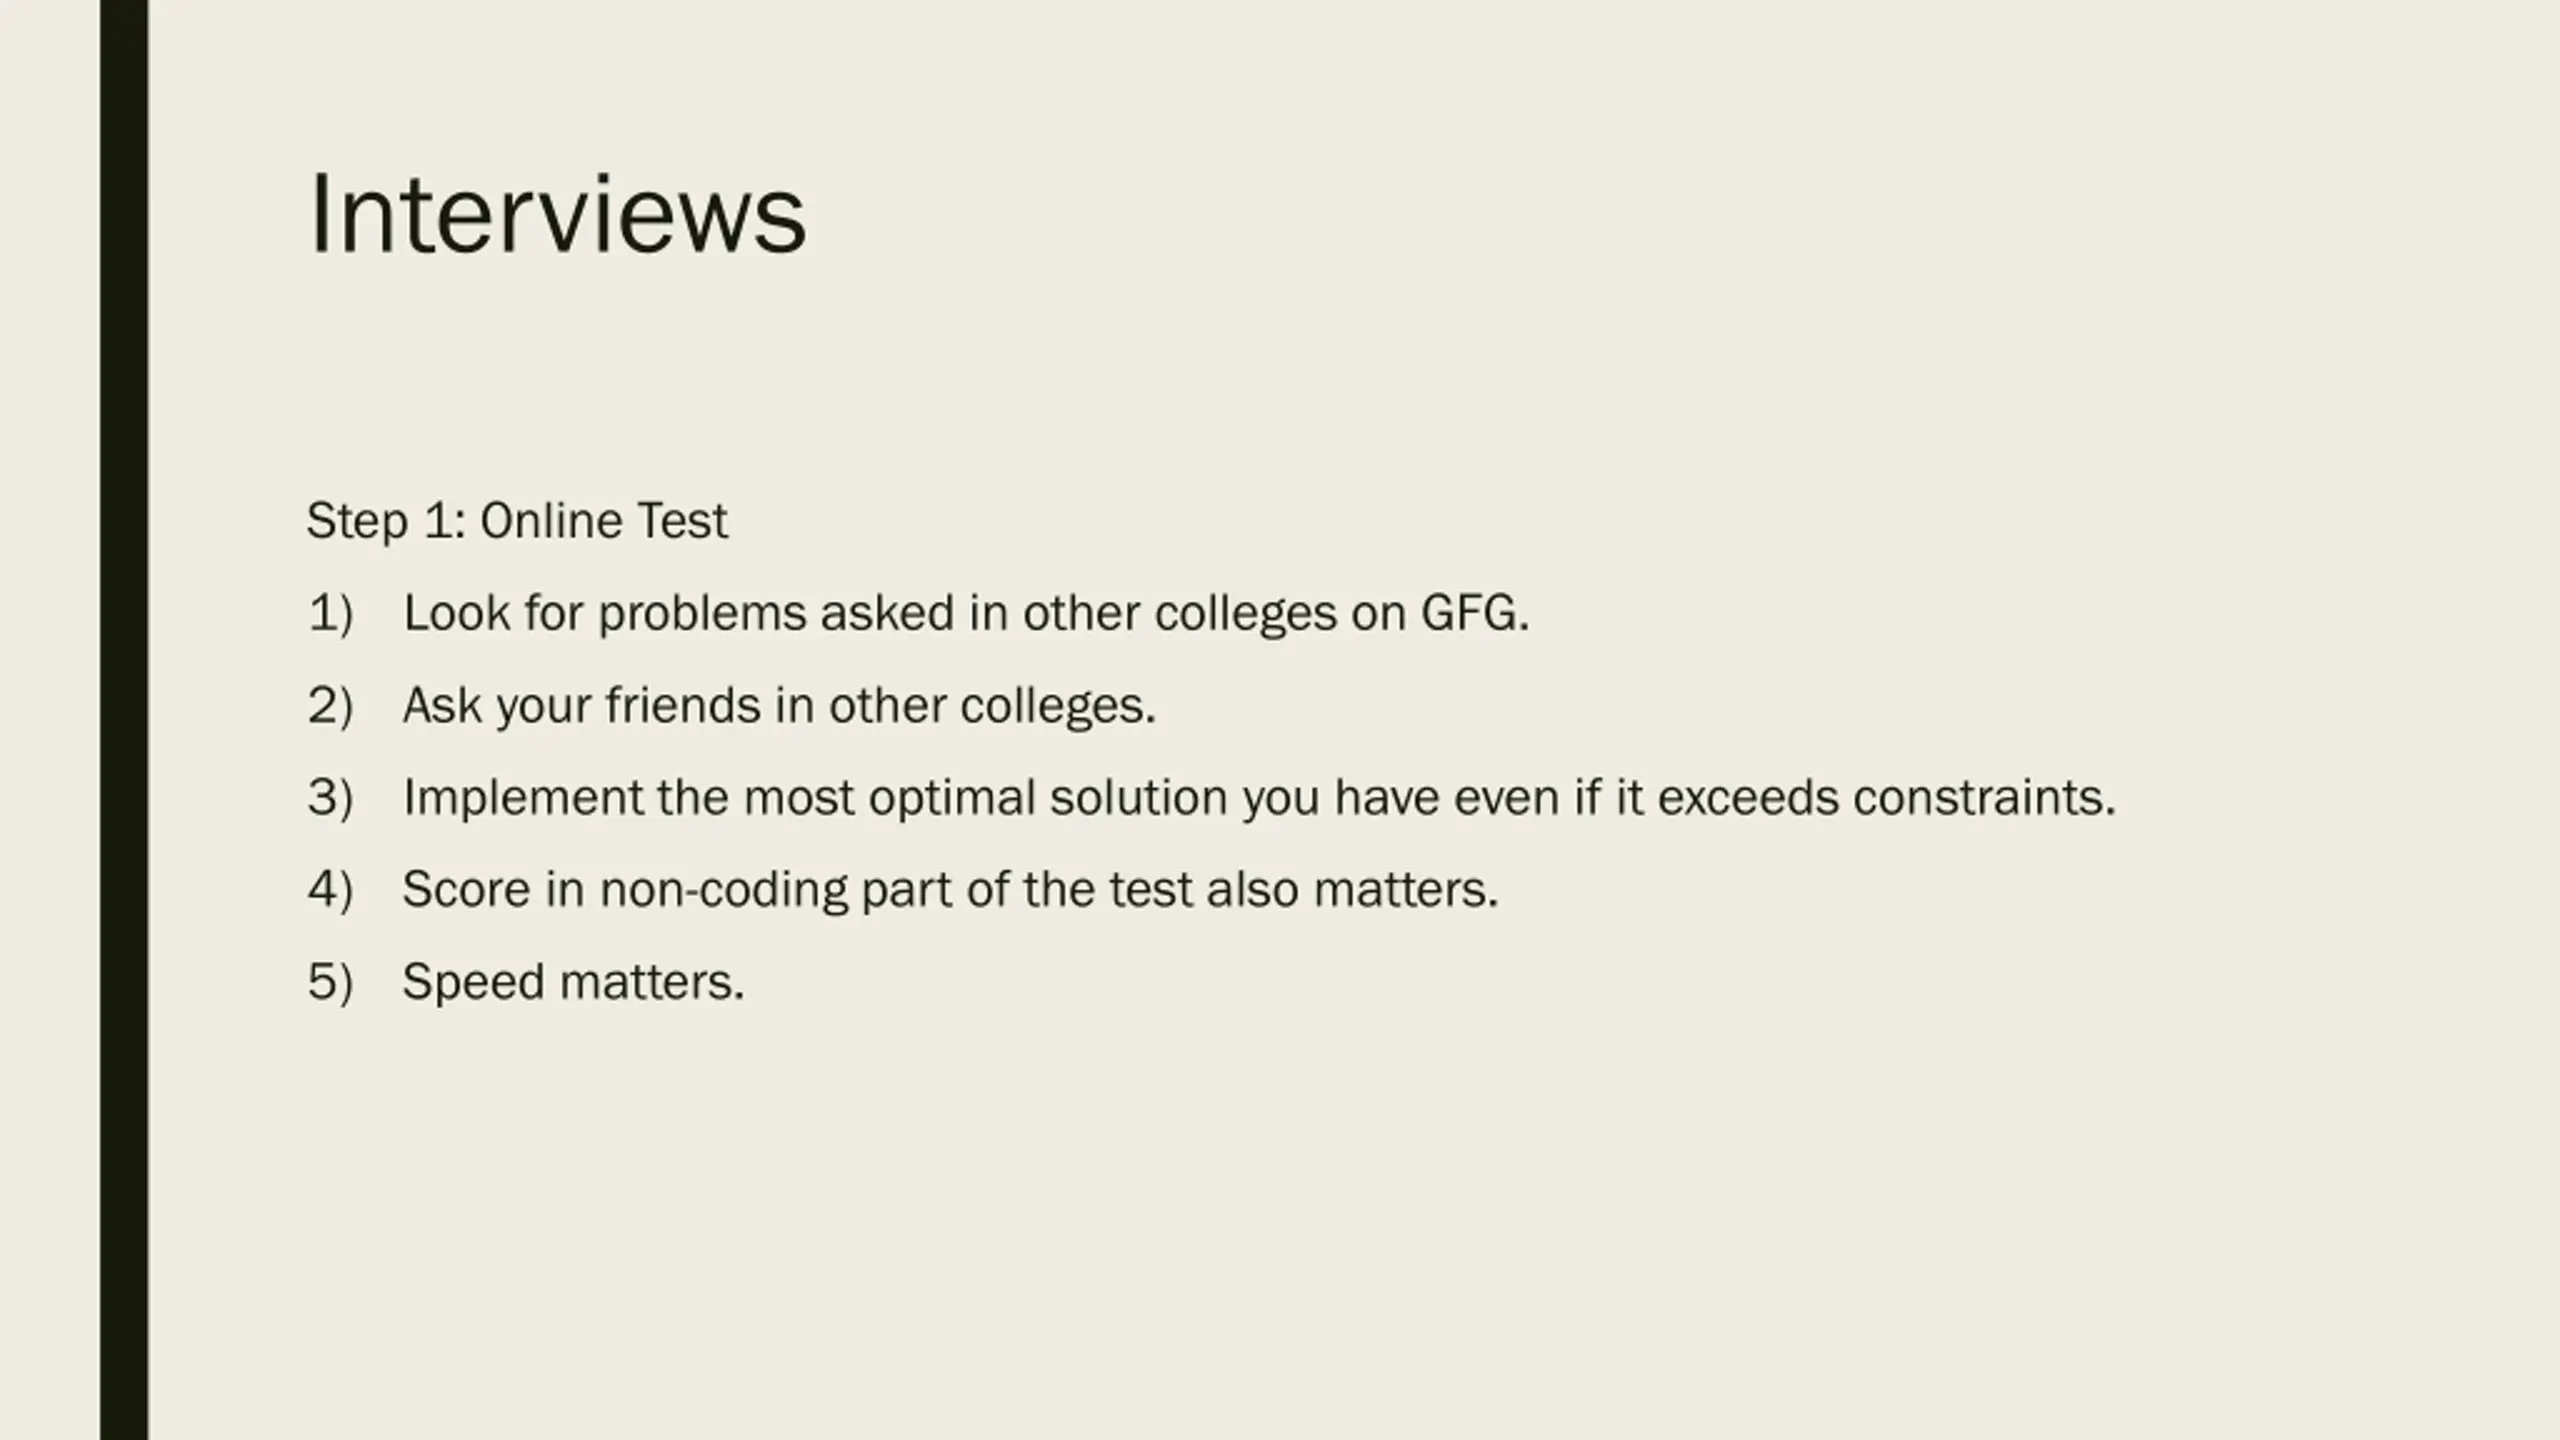Click the 'Look for problems asked' line
The width and height of the screenshot is (2560, 1440).
pos(966,613)
